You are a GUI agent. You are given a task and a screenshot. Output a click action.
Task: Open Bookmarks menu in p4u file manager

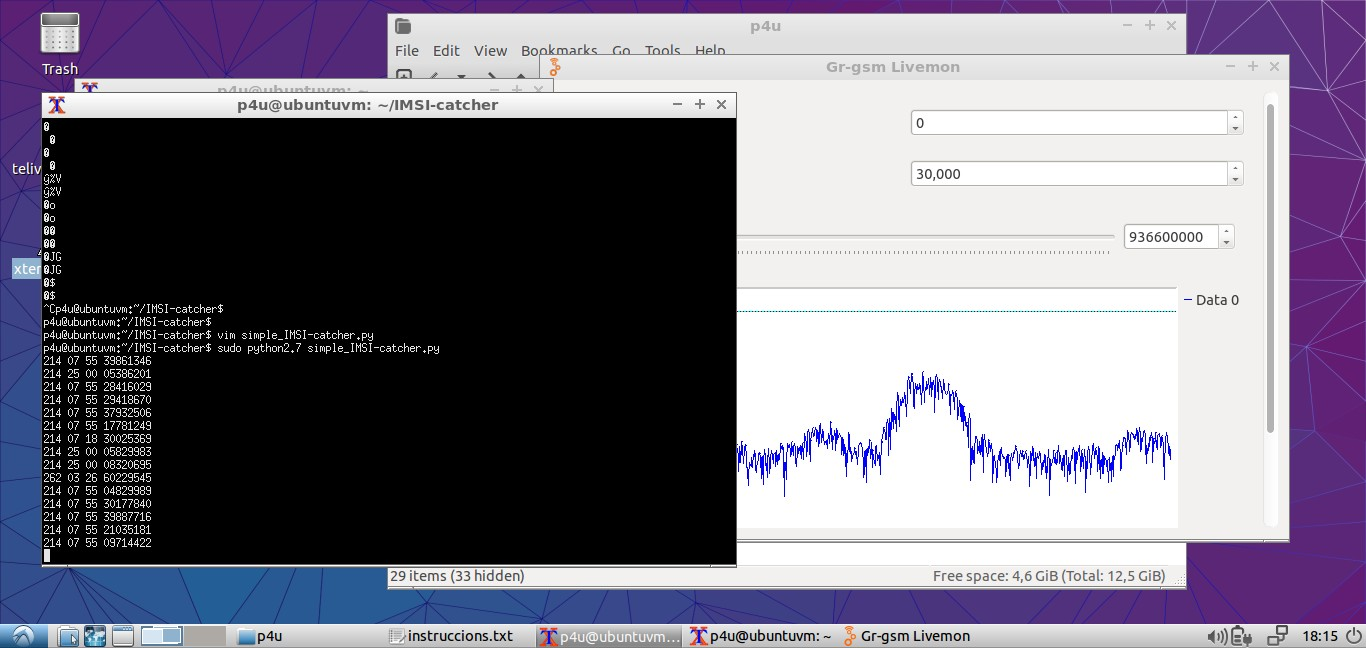point(559,51)
